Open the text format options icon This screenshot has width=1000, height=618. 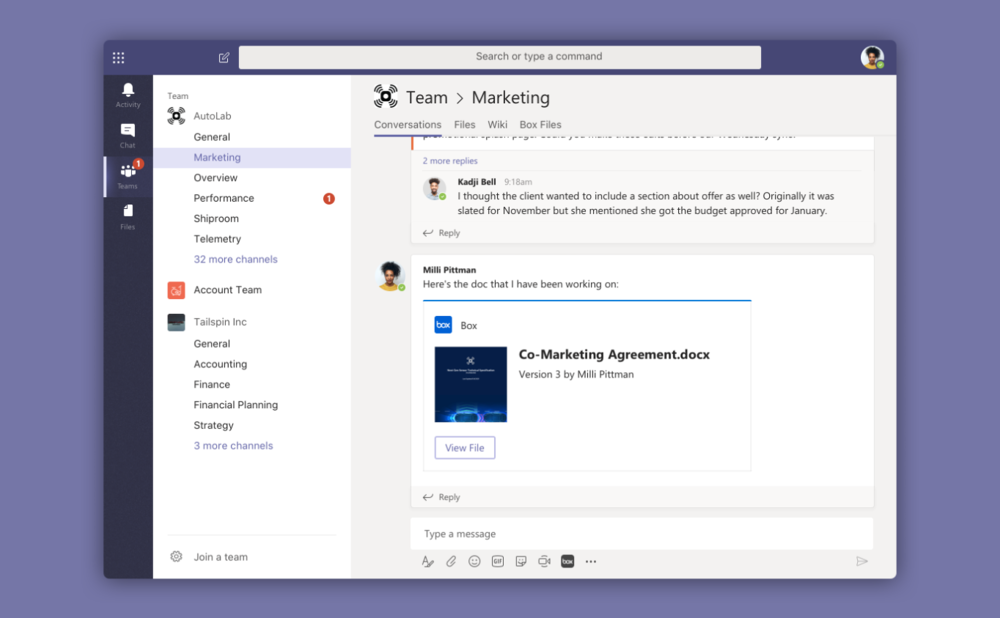428,562
